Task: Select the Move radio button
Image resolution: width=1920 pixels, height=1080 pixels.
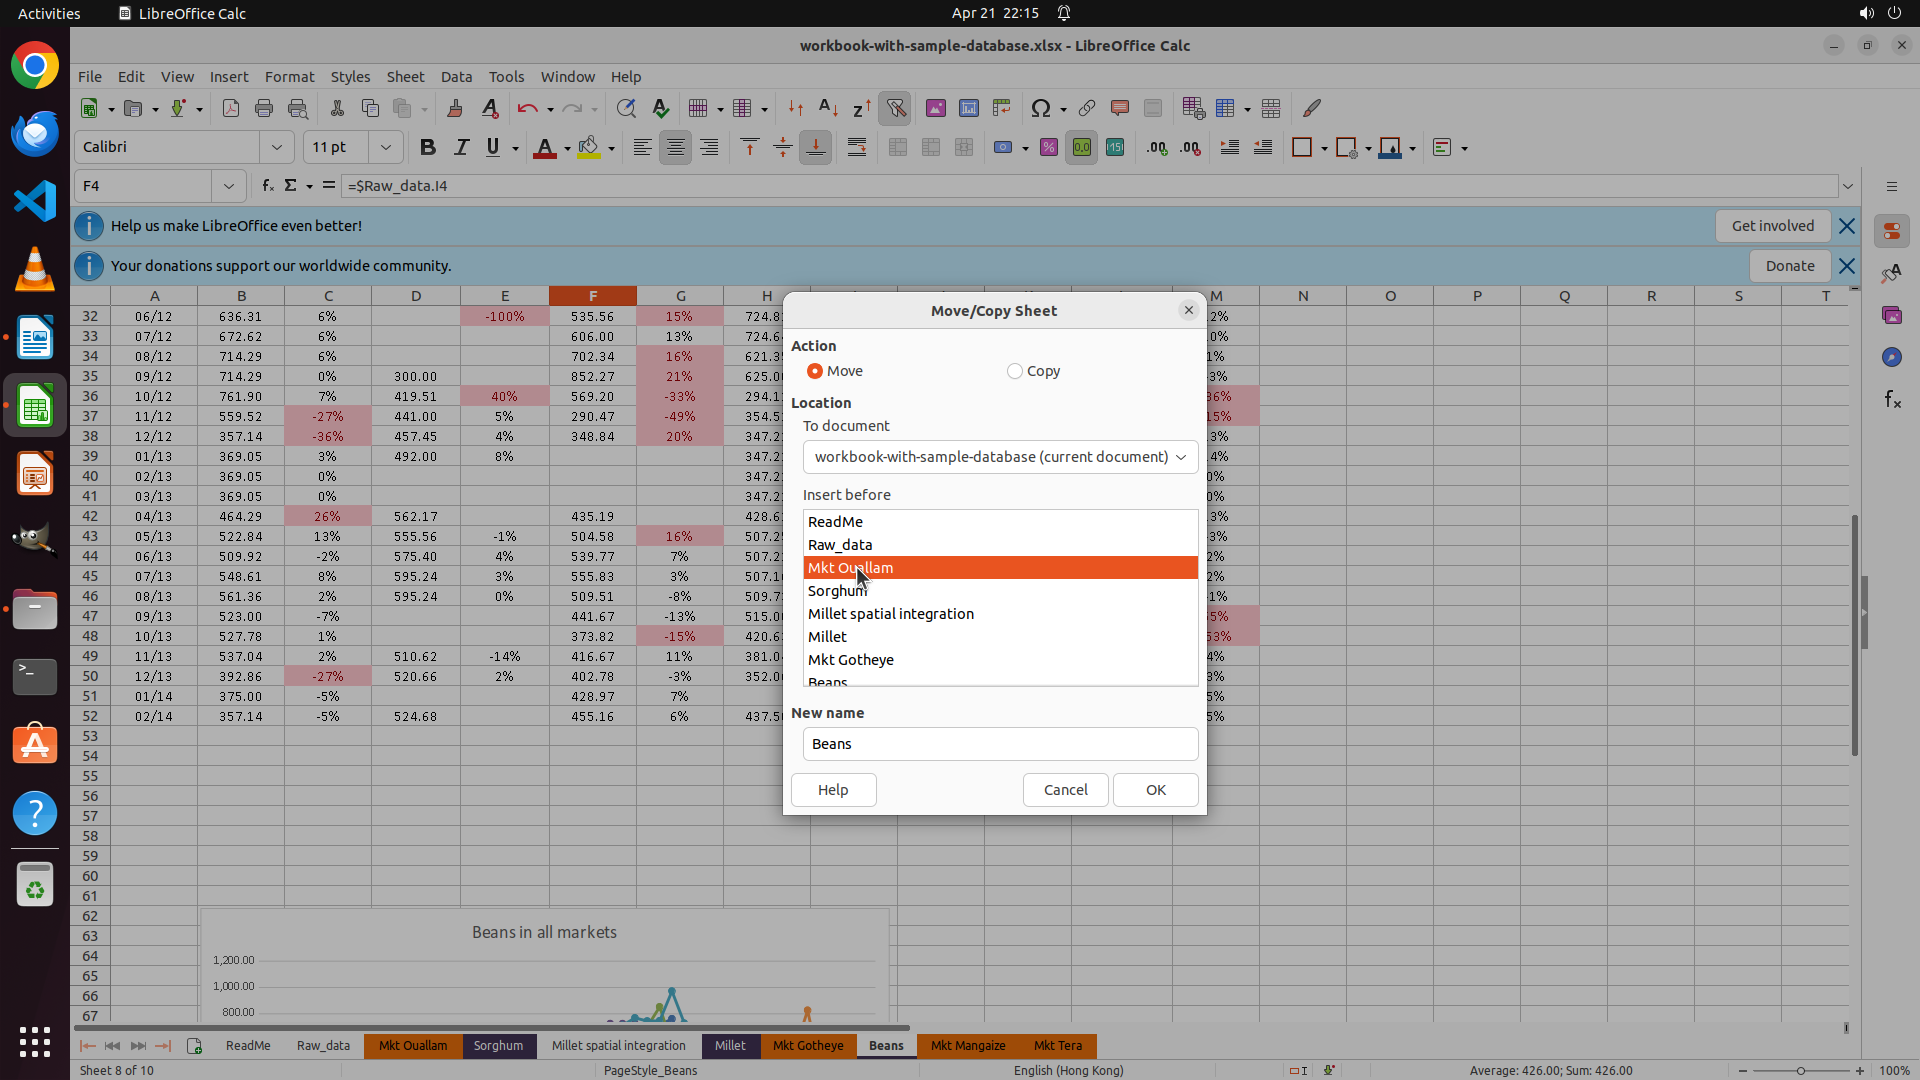Action: click(815, 371)
